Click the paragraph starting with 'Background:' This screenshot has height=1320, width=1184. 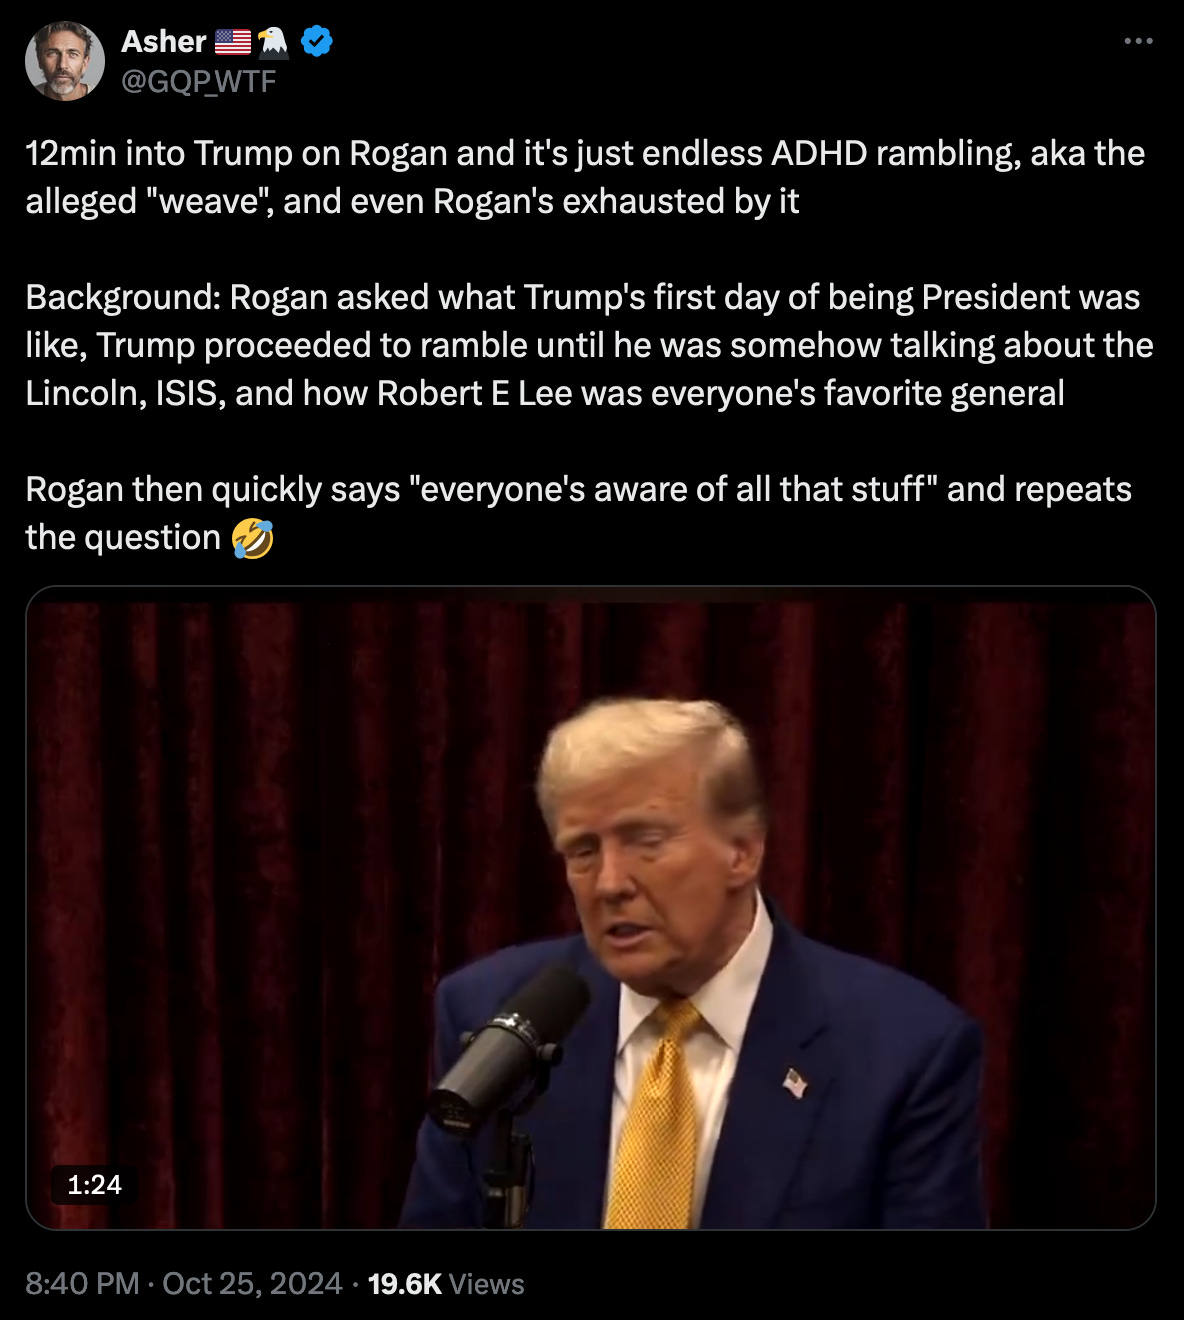[x=589, y=345]
